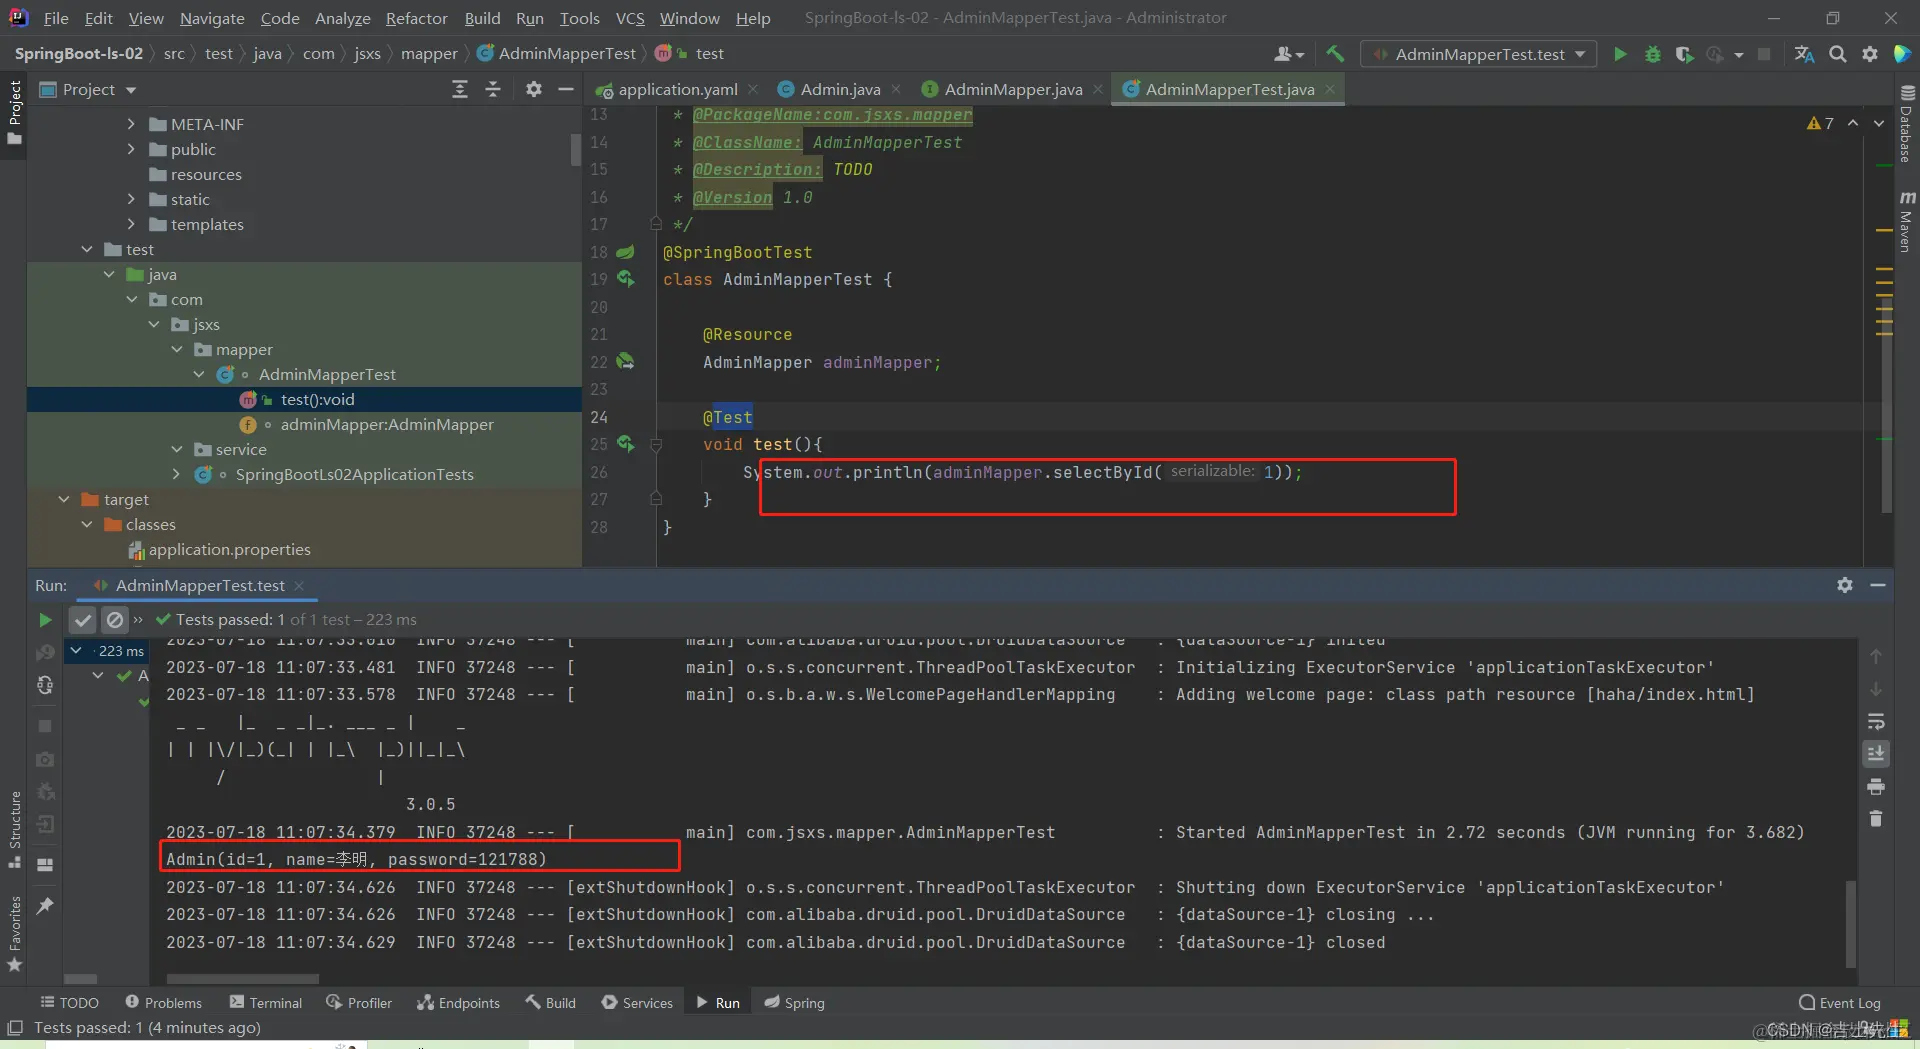This screenshot has height=1049, width=1920.
Task: Expand all in Project panel
Action: tap(460, 89)
